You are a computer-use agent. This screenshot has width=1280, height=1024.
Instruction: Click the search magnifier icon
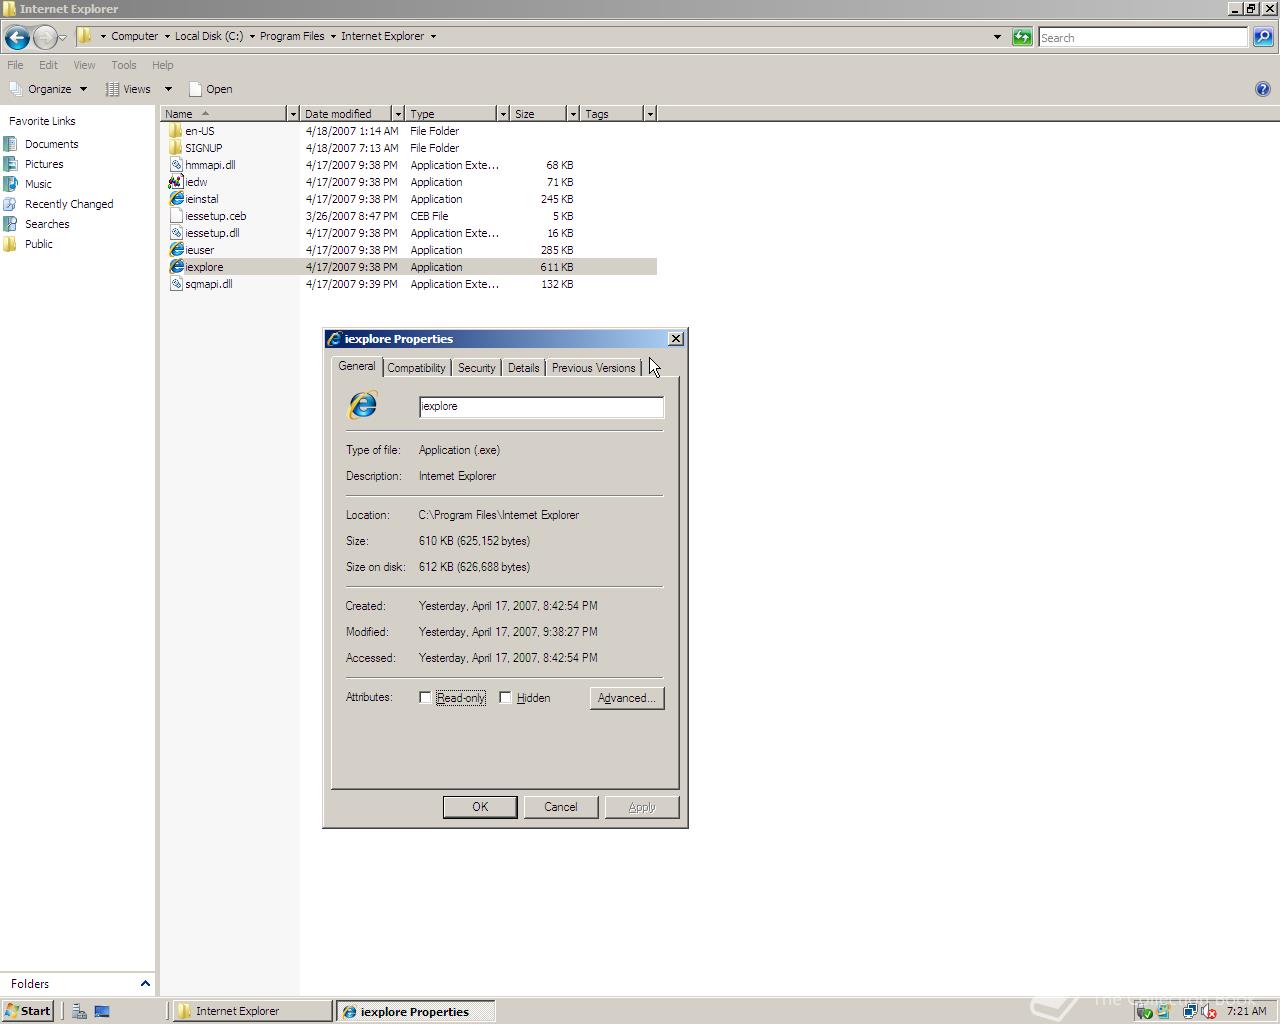tap(1263, 37)
